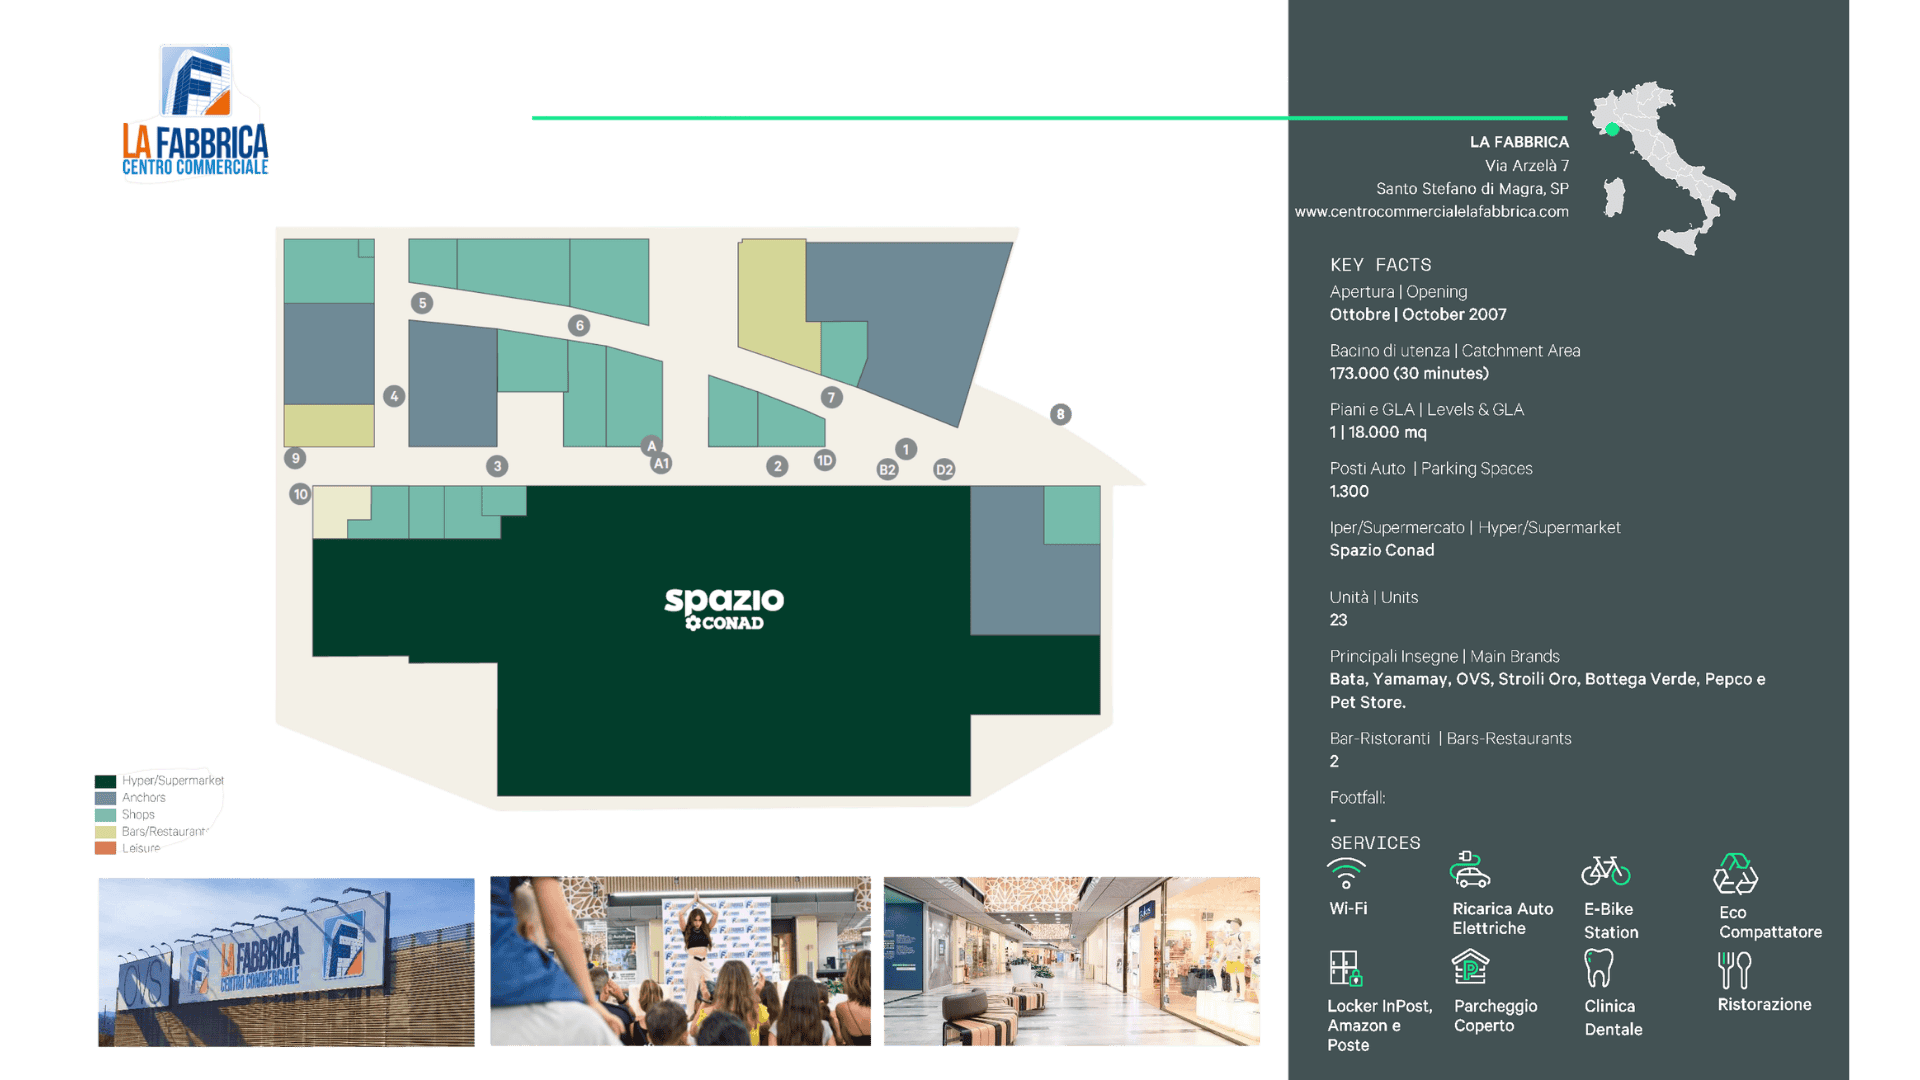Select map marker D2
Screen dimensions: 1920x1080
point(944,469)
